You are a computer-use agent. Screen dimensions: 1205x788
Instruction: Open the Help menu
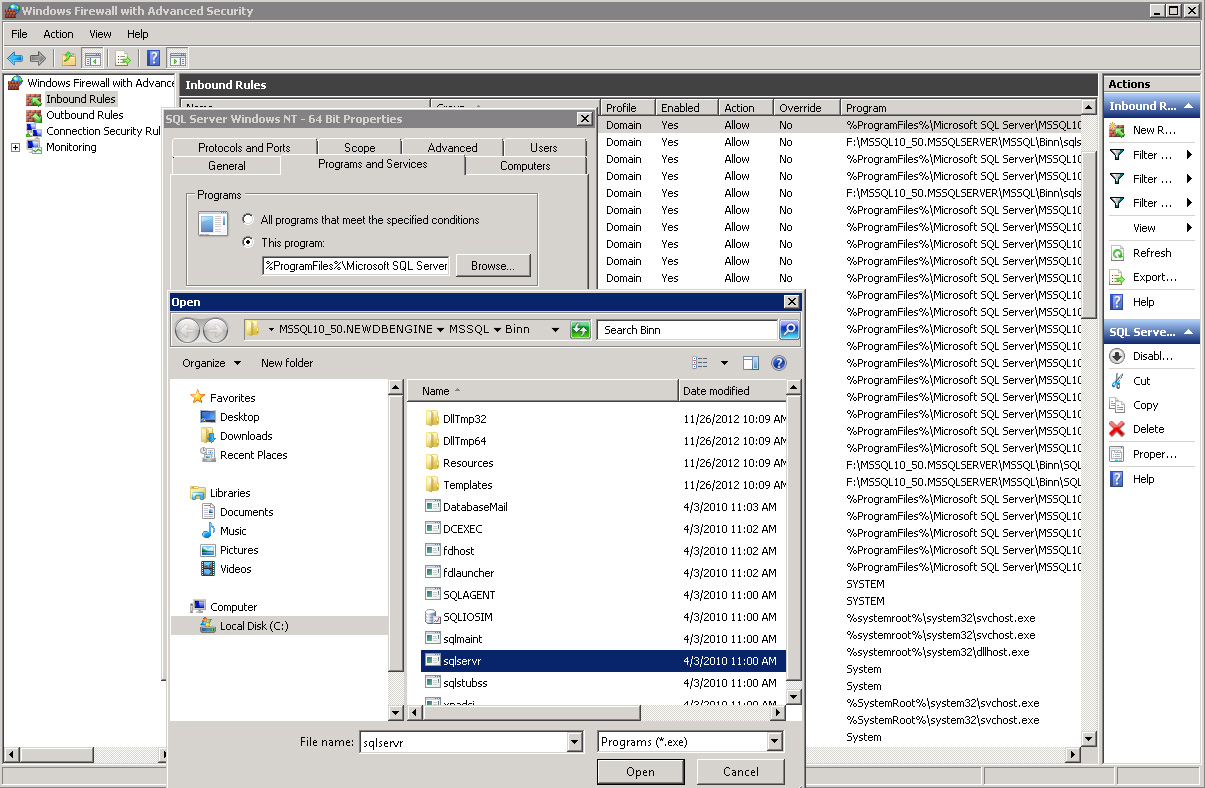click(x=138, y=34)
